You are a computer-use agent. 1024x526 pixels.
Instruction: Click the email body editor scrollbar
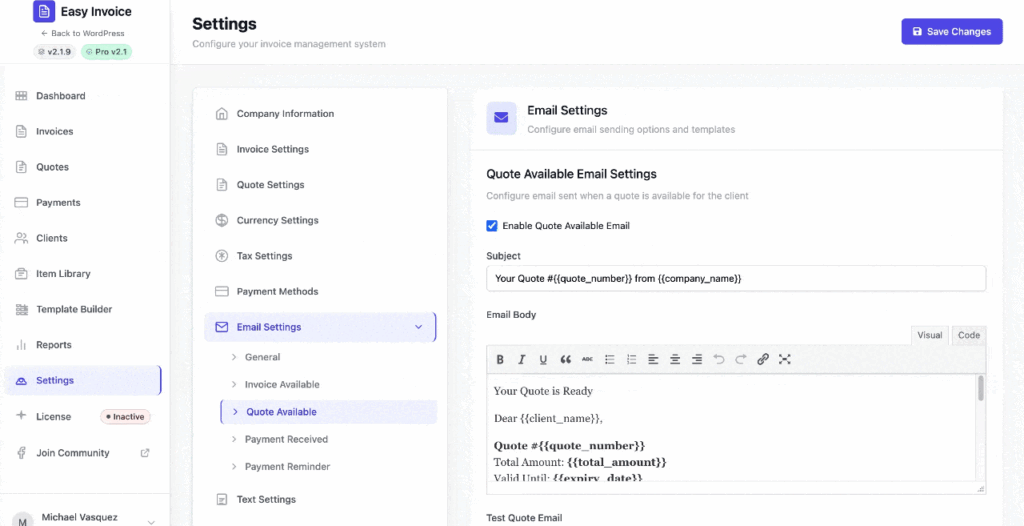pyautogui.click(x=980, y=390)
